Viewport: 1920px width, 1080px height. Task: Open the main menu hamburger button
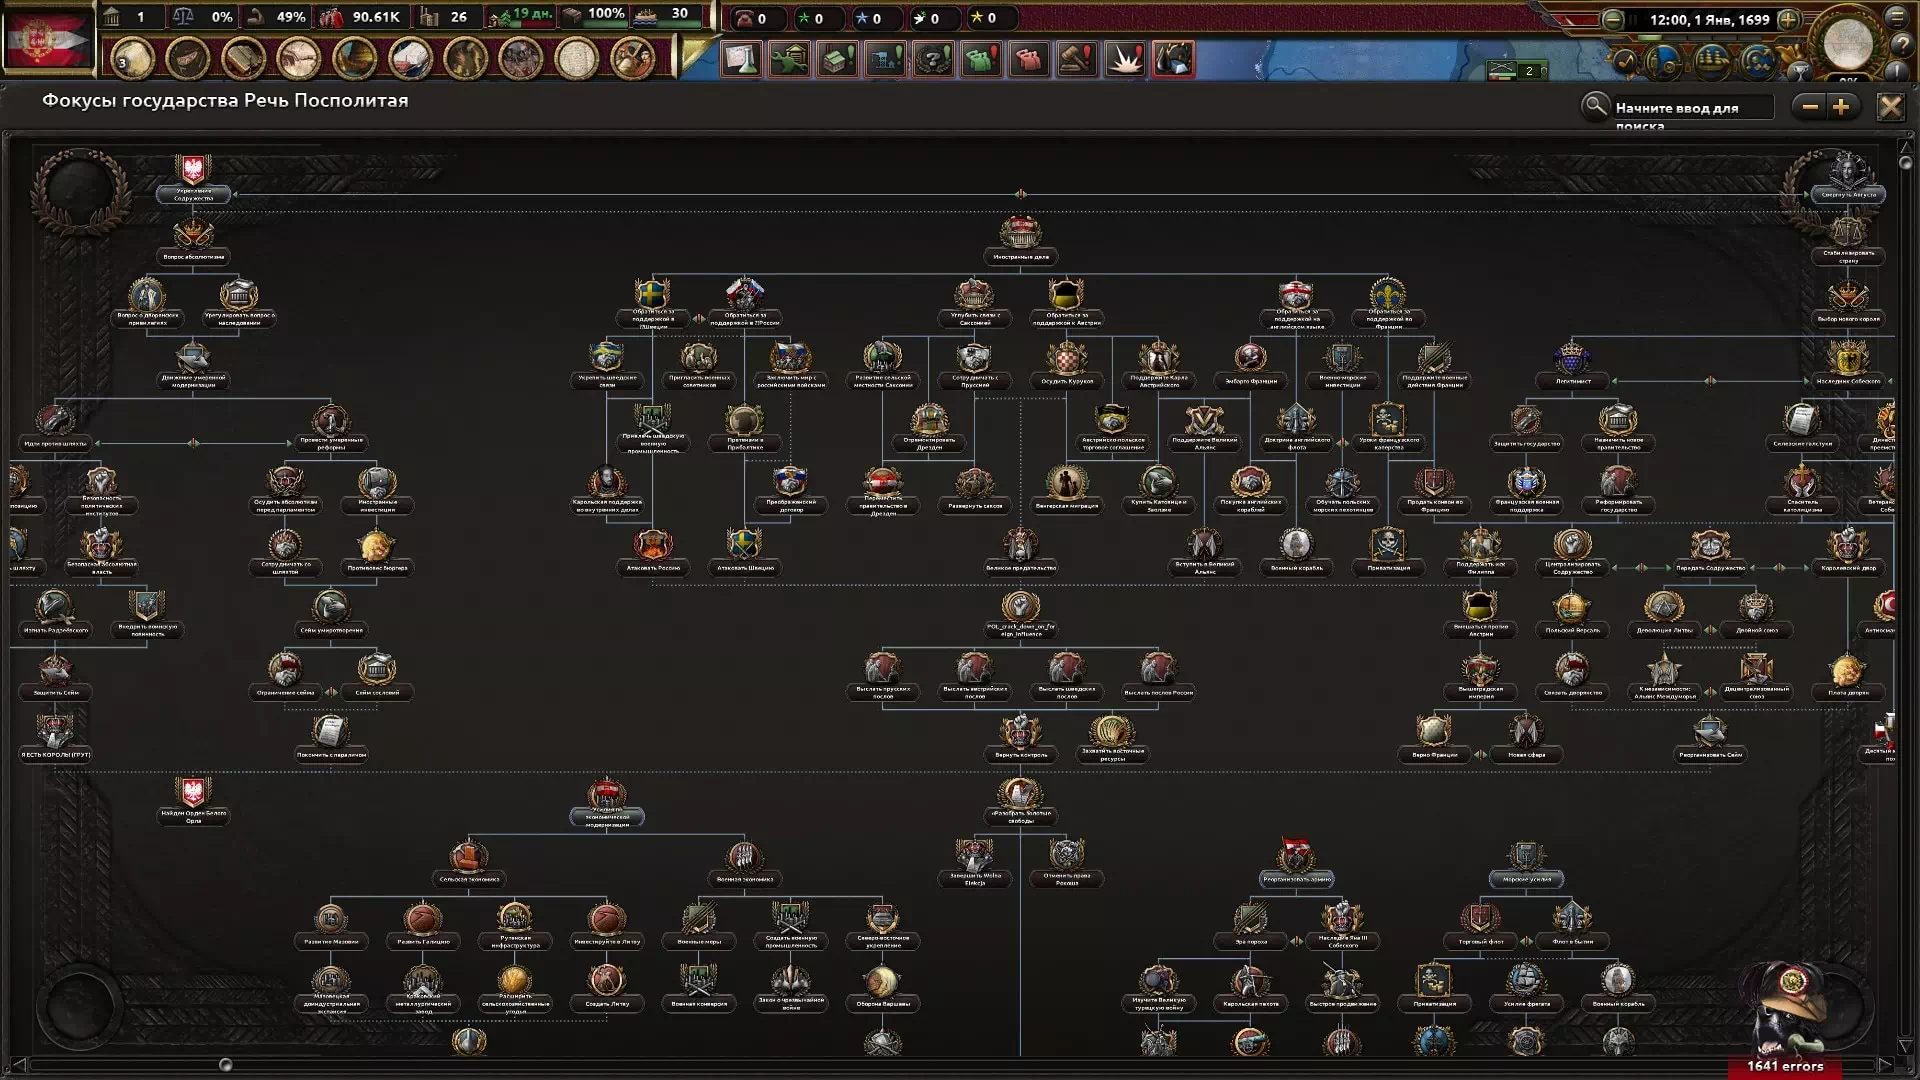pyautogui.click(x=1897, y=17)
